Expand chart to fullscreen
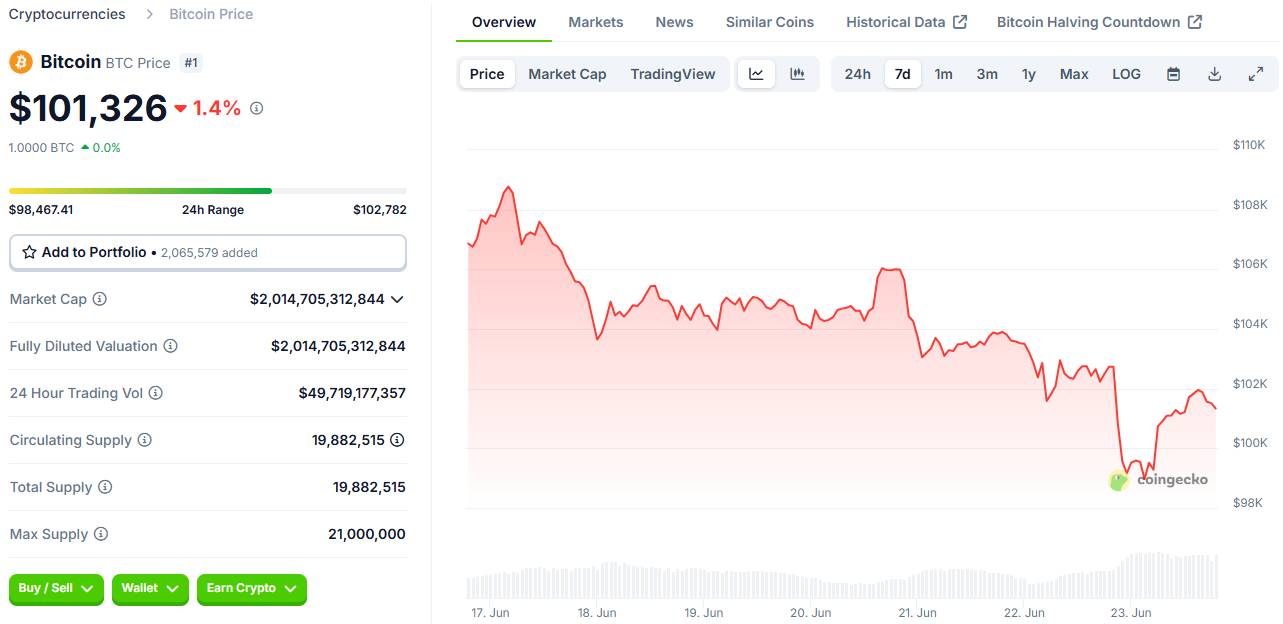This screenshot has height=624, width=1283. [x=1256, y=74]
